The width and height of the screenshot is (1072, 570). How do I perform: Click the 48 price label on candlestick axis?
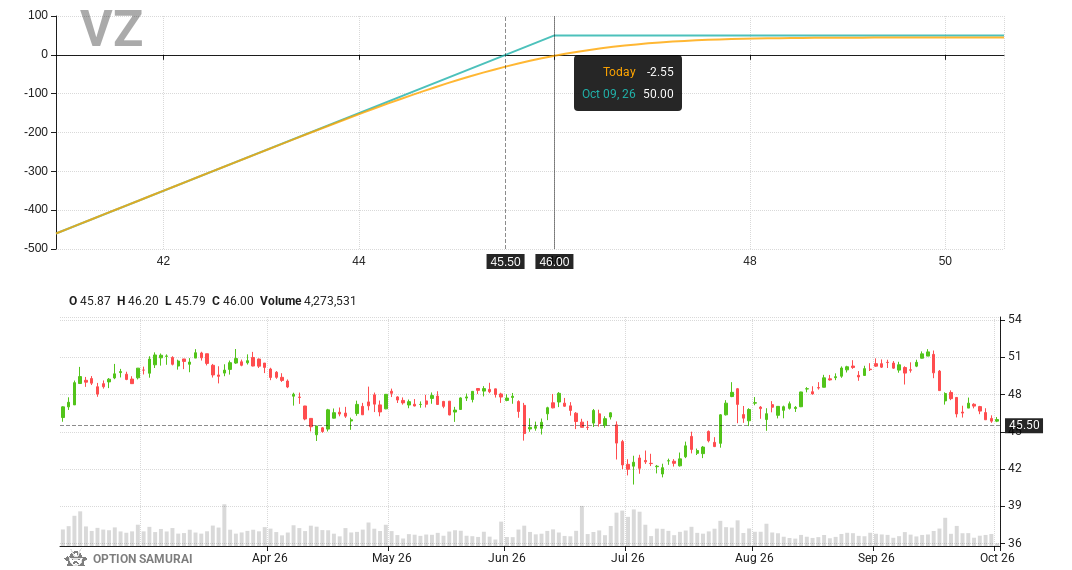(1015, 394)
